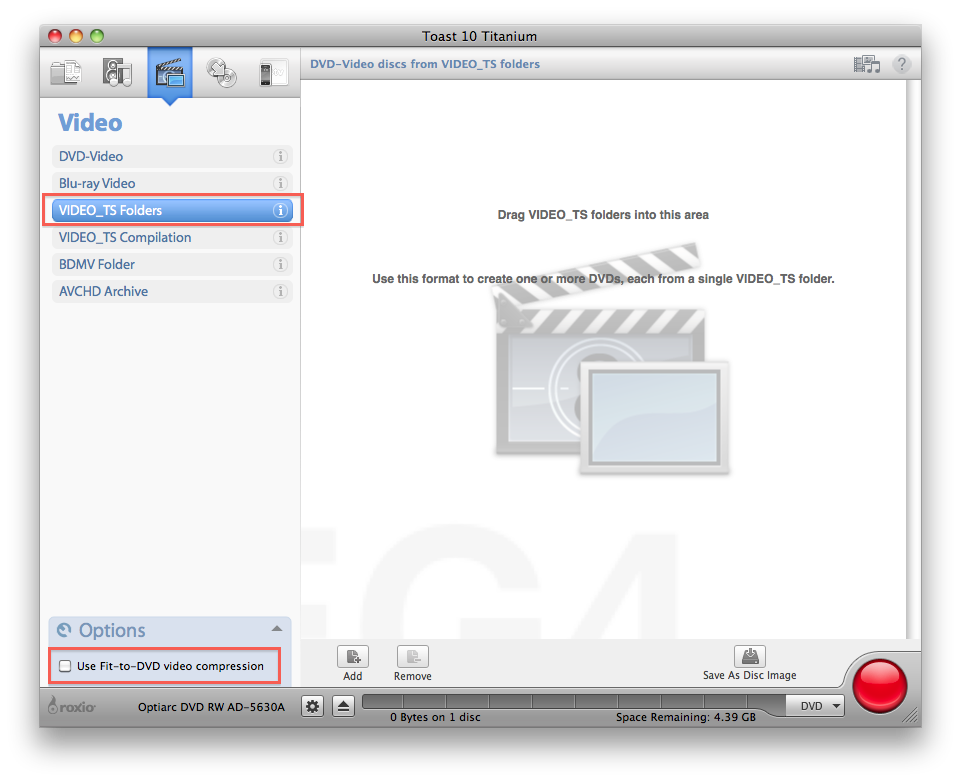
Task: Open the Convert category device icon
Action: (x=273, y=73)
